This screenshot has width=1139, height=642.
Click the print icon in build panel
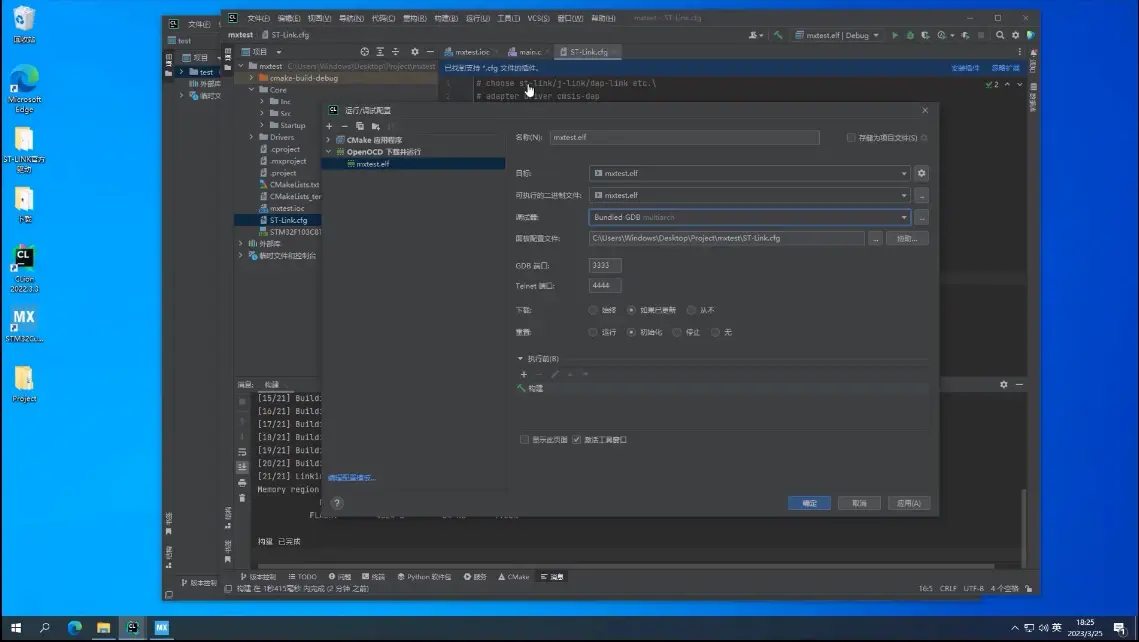pyautogui.click(x=242, y=483)
